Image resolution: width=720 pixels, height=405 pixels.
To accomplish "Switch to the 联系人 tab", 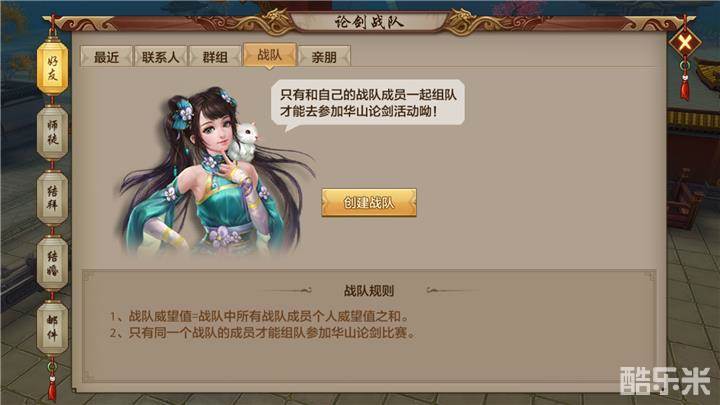I will click(x=160, y=57).
